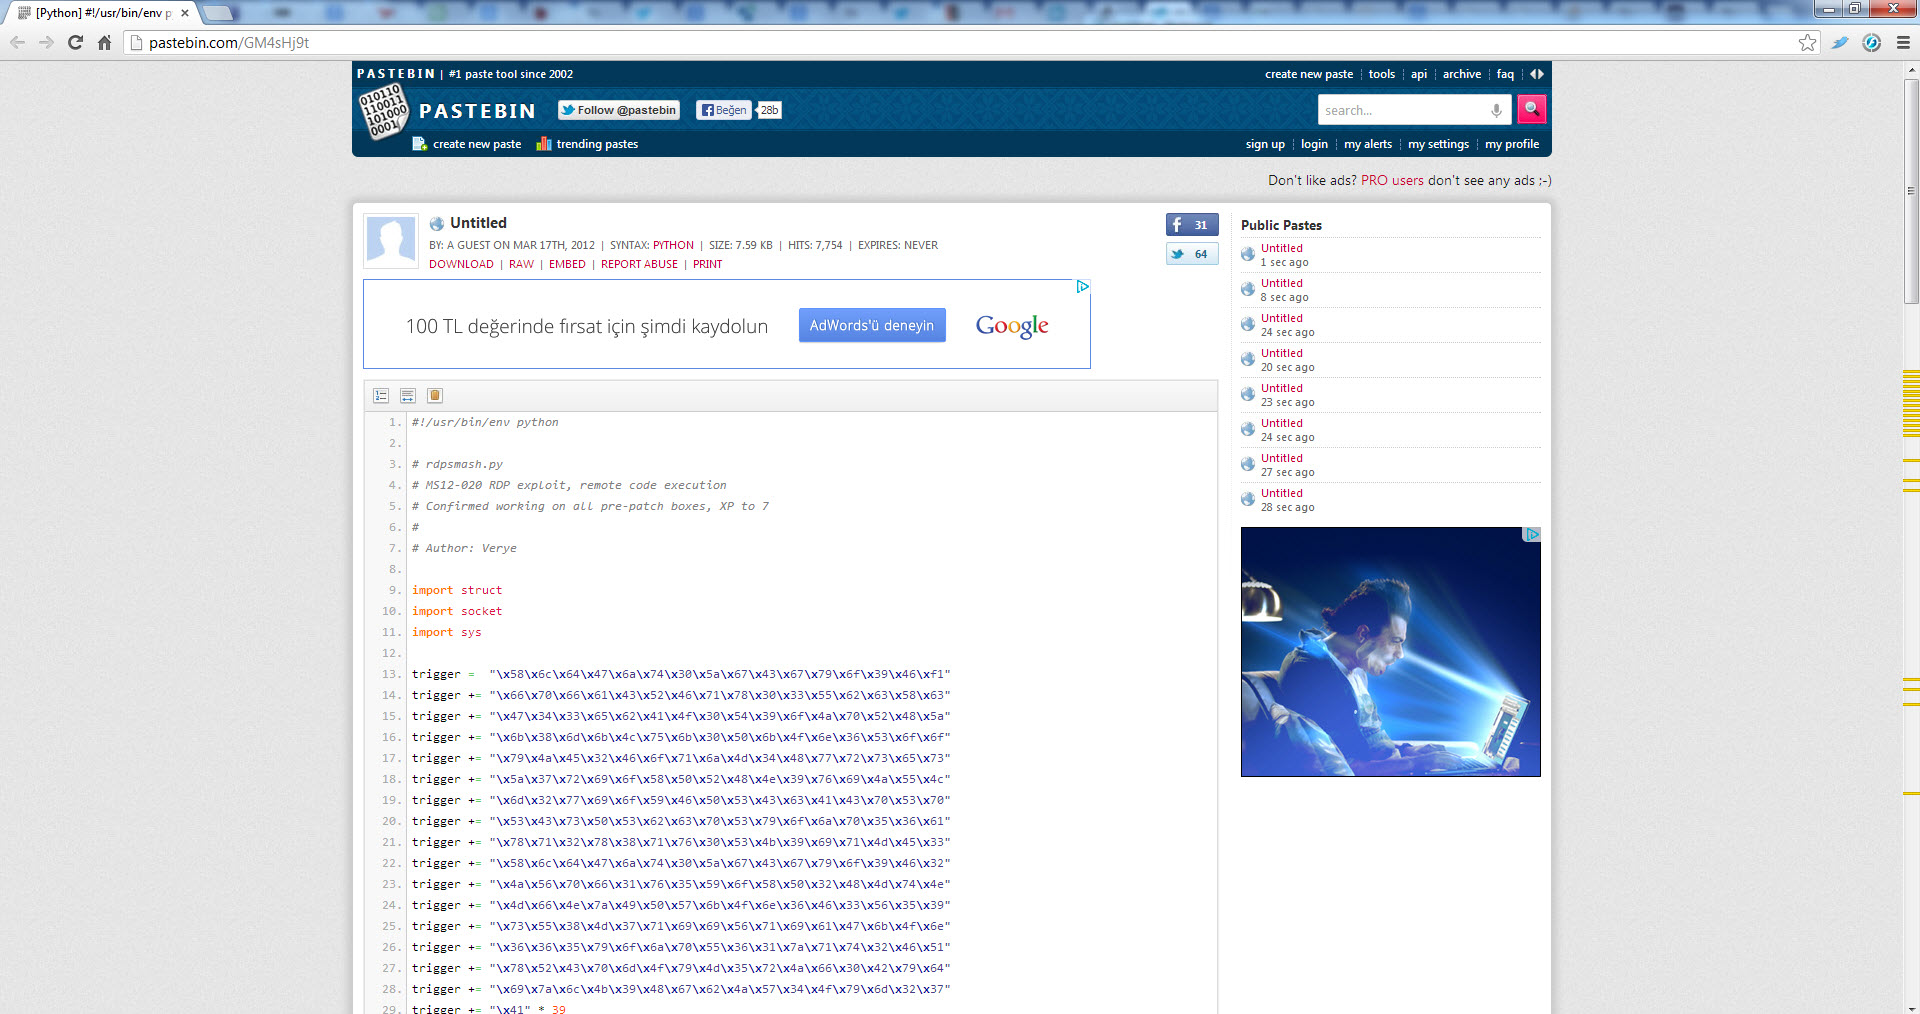Click the second code view toggle icon
1920x1014 pixels.
pos(408,396)
